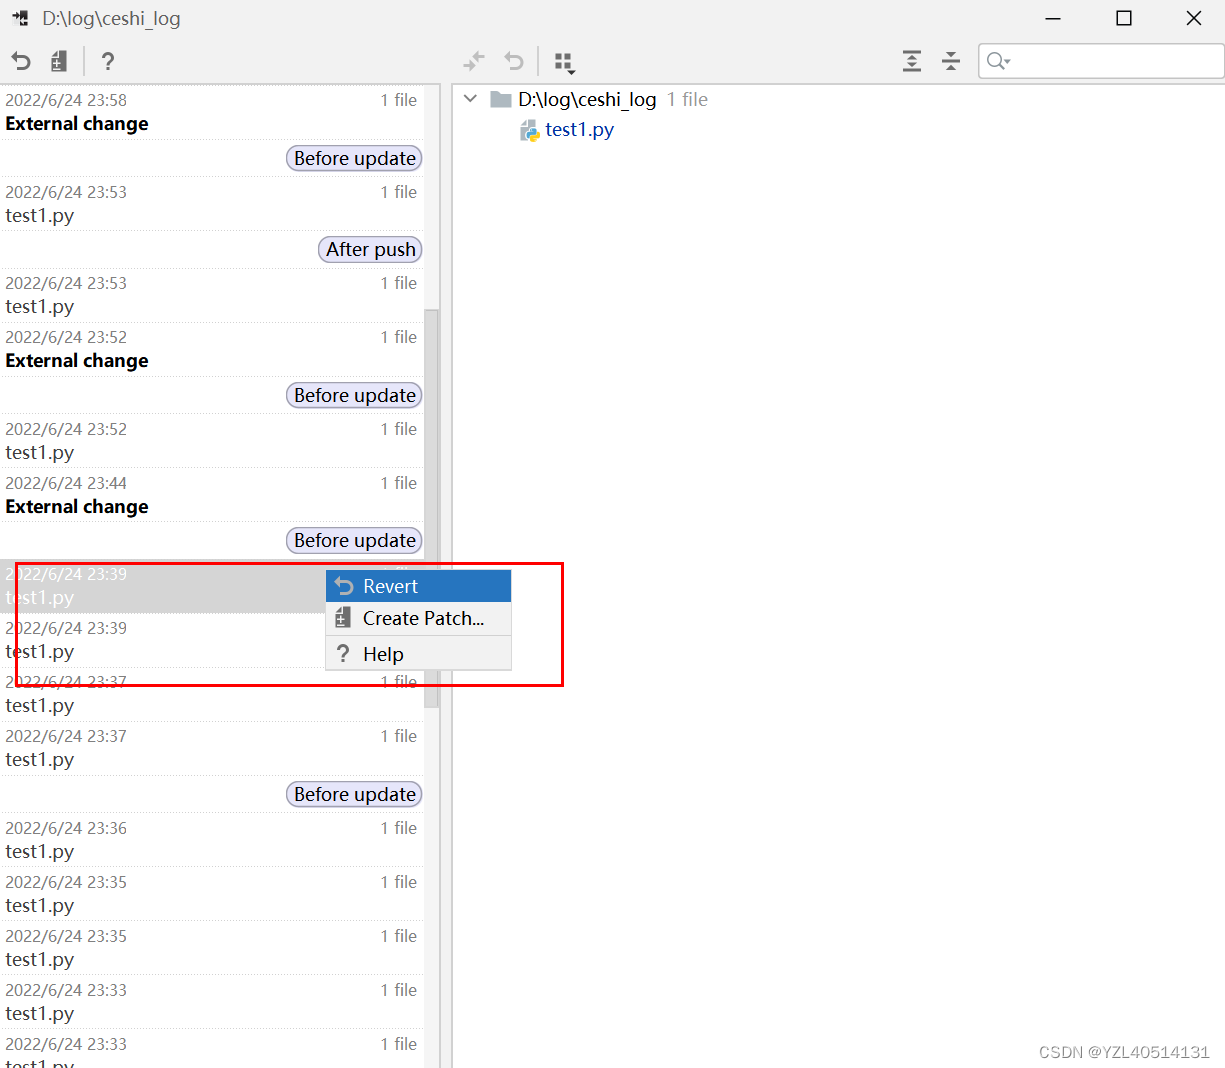
Task: Minimize the Local History window
Action: [x=1054, y=18]
